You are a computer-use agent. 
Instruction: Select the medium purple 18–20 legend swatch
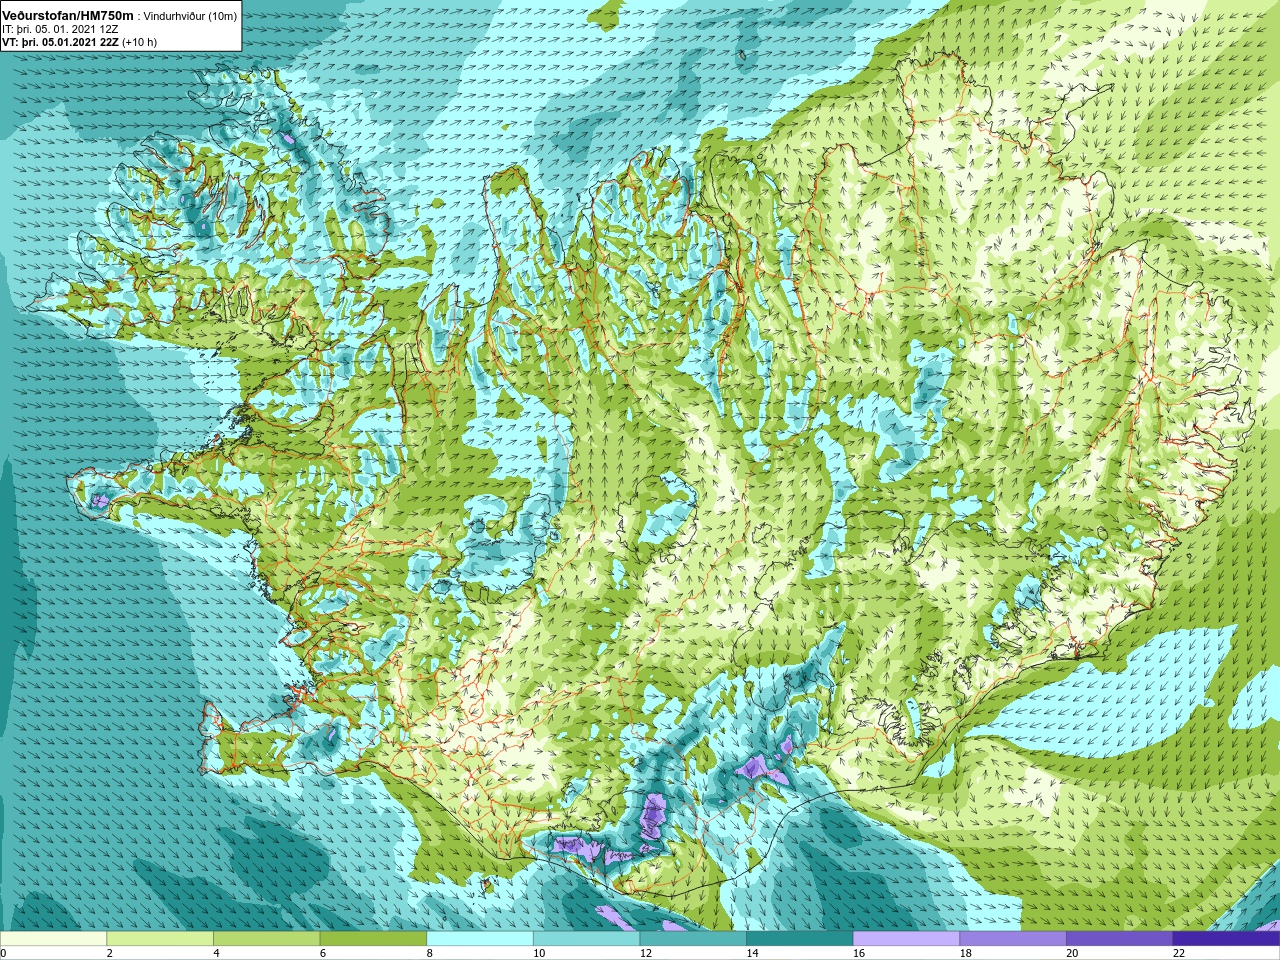(x=1013, y=939)
